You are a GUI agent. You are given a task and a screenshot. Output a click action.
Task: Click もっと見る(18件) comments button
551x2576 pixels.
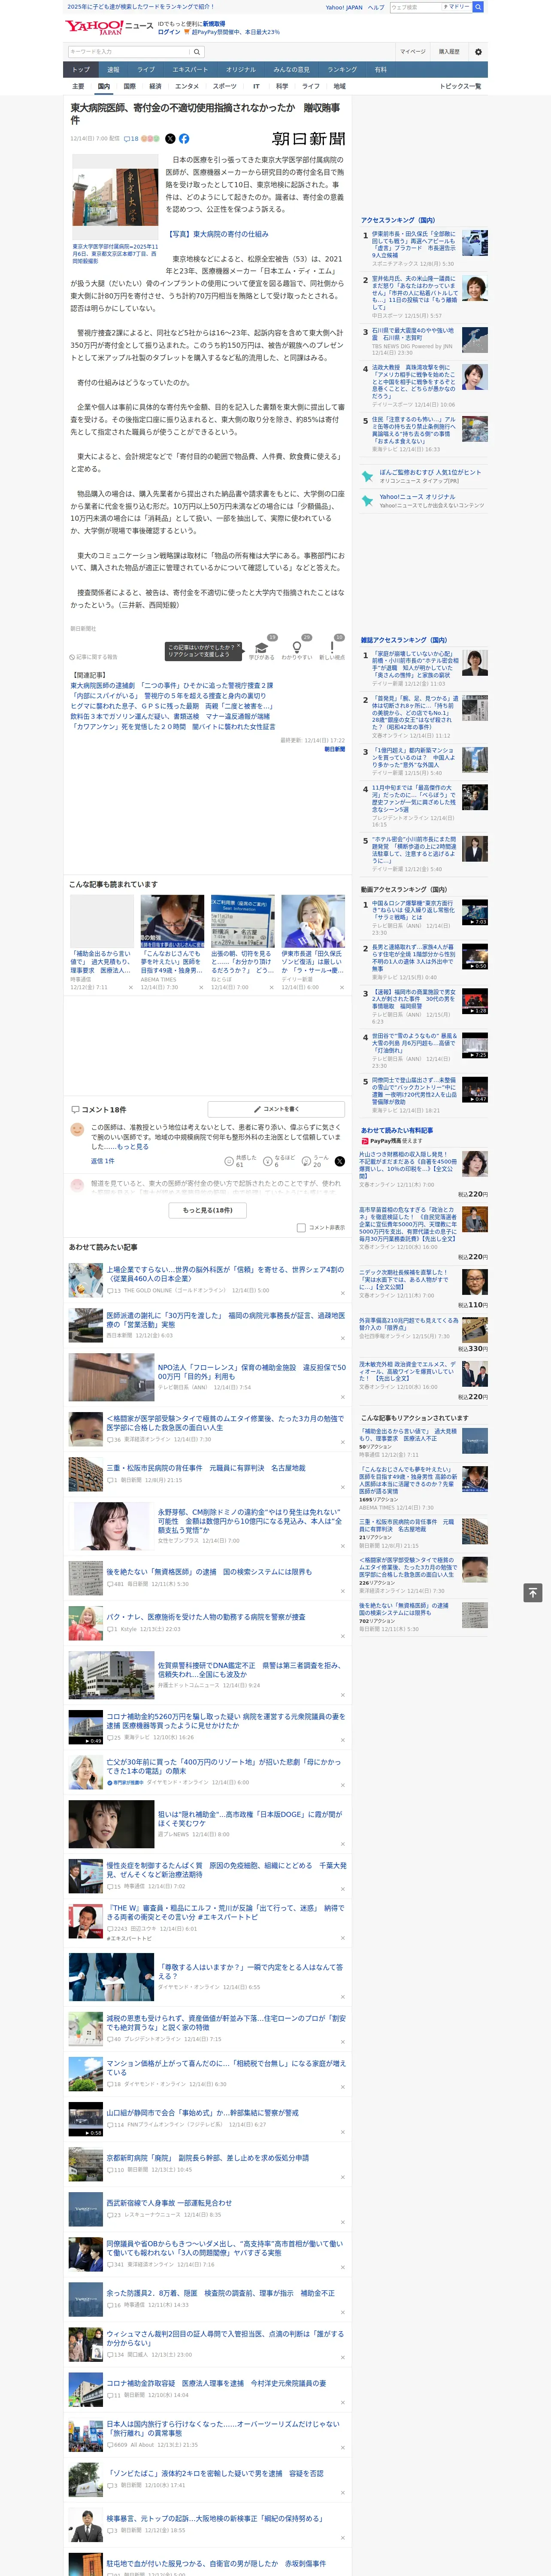(x=208, y=1210)
